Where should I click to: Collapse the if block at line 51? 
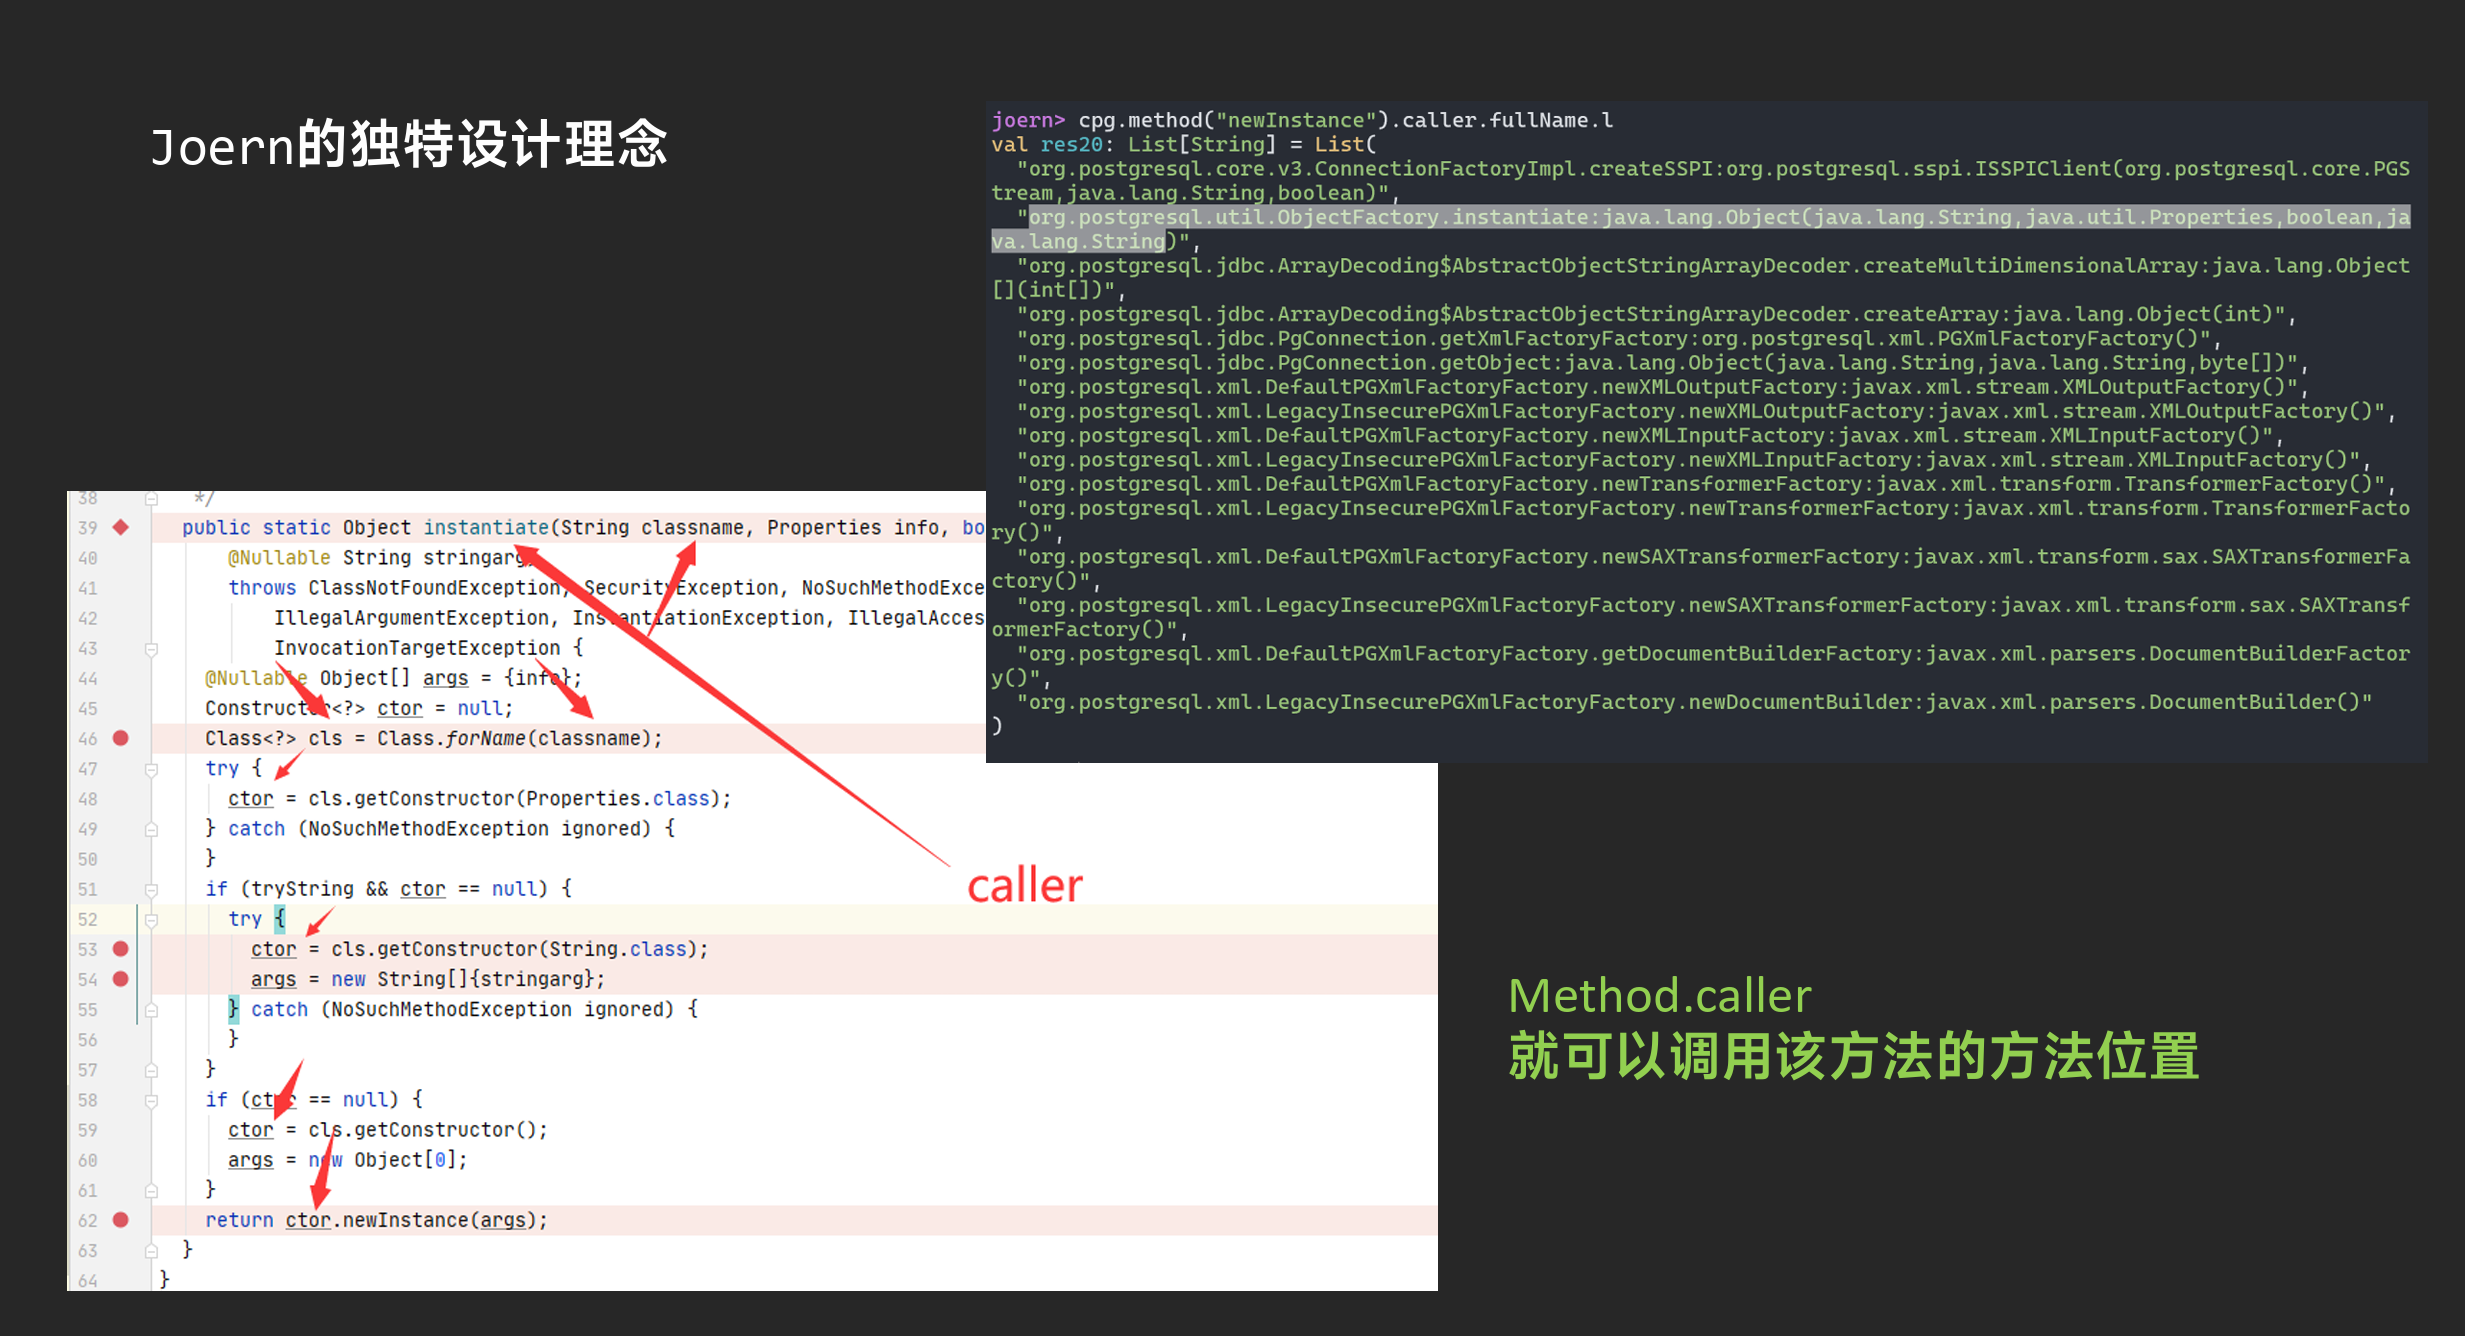pos(152,889)
